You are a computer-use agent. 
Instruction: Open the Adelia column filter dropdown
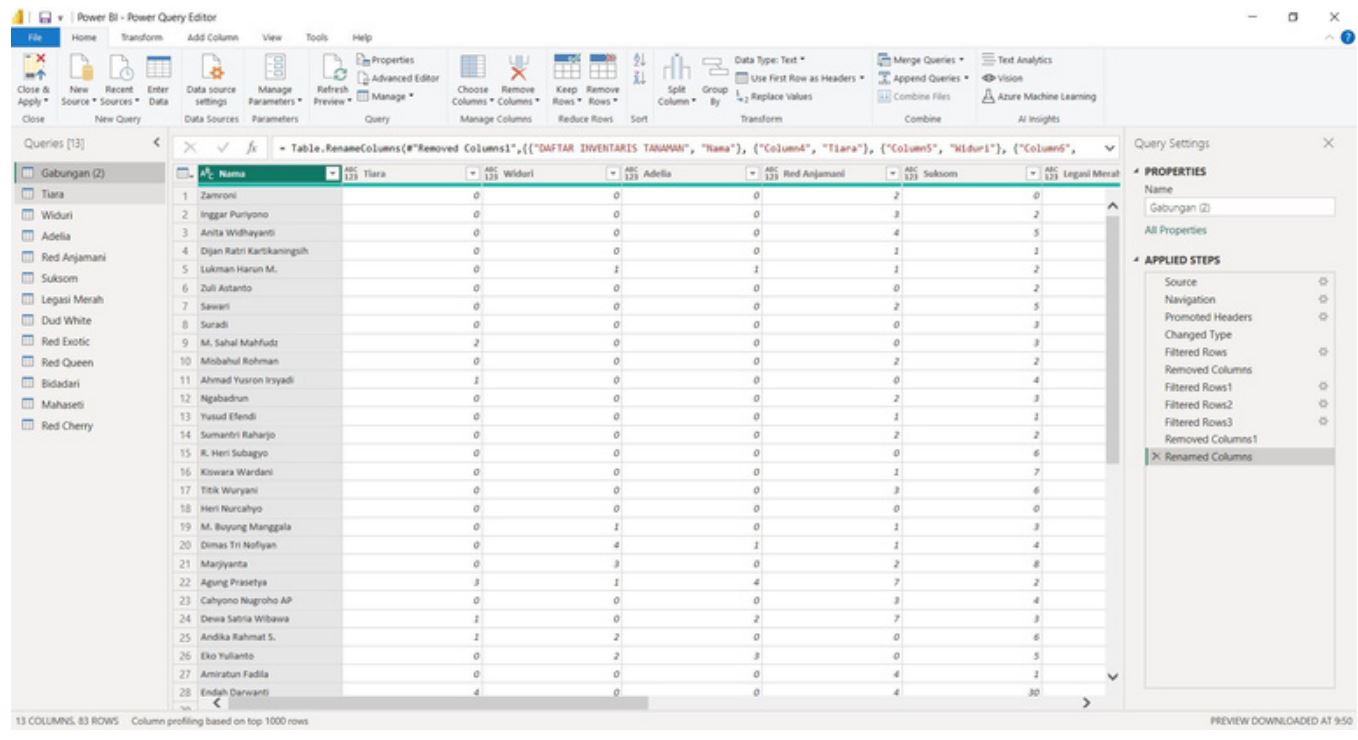pyautogui.click(x=754, y=173)
